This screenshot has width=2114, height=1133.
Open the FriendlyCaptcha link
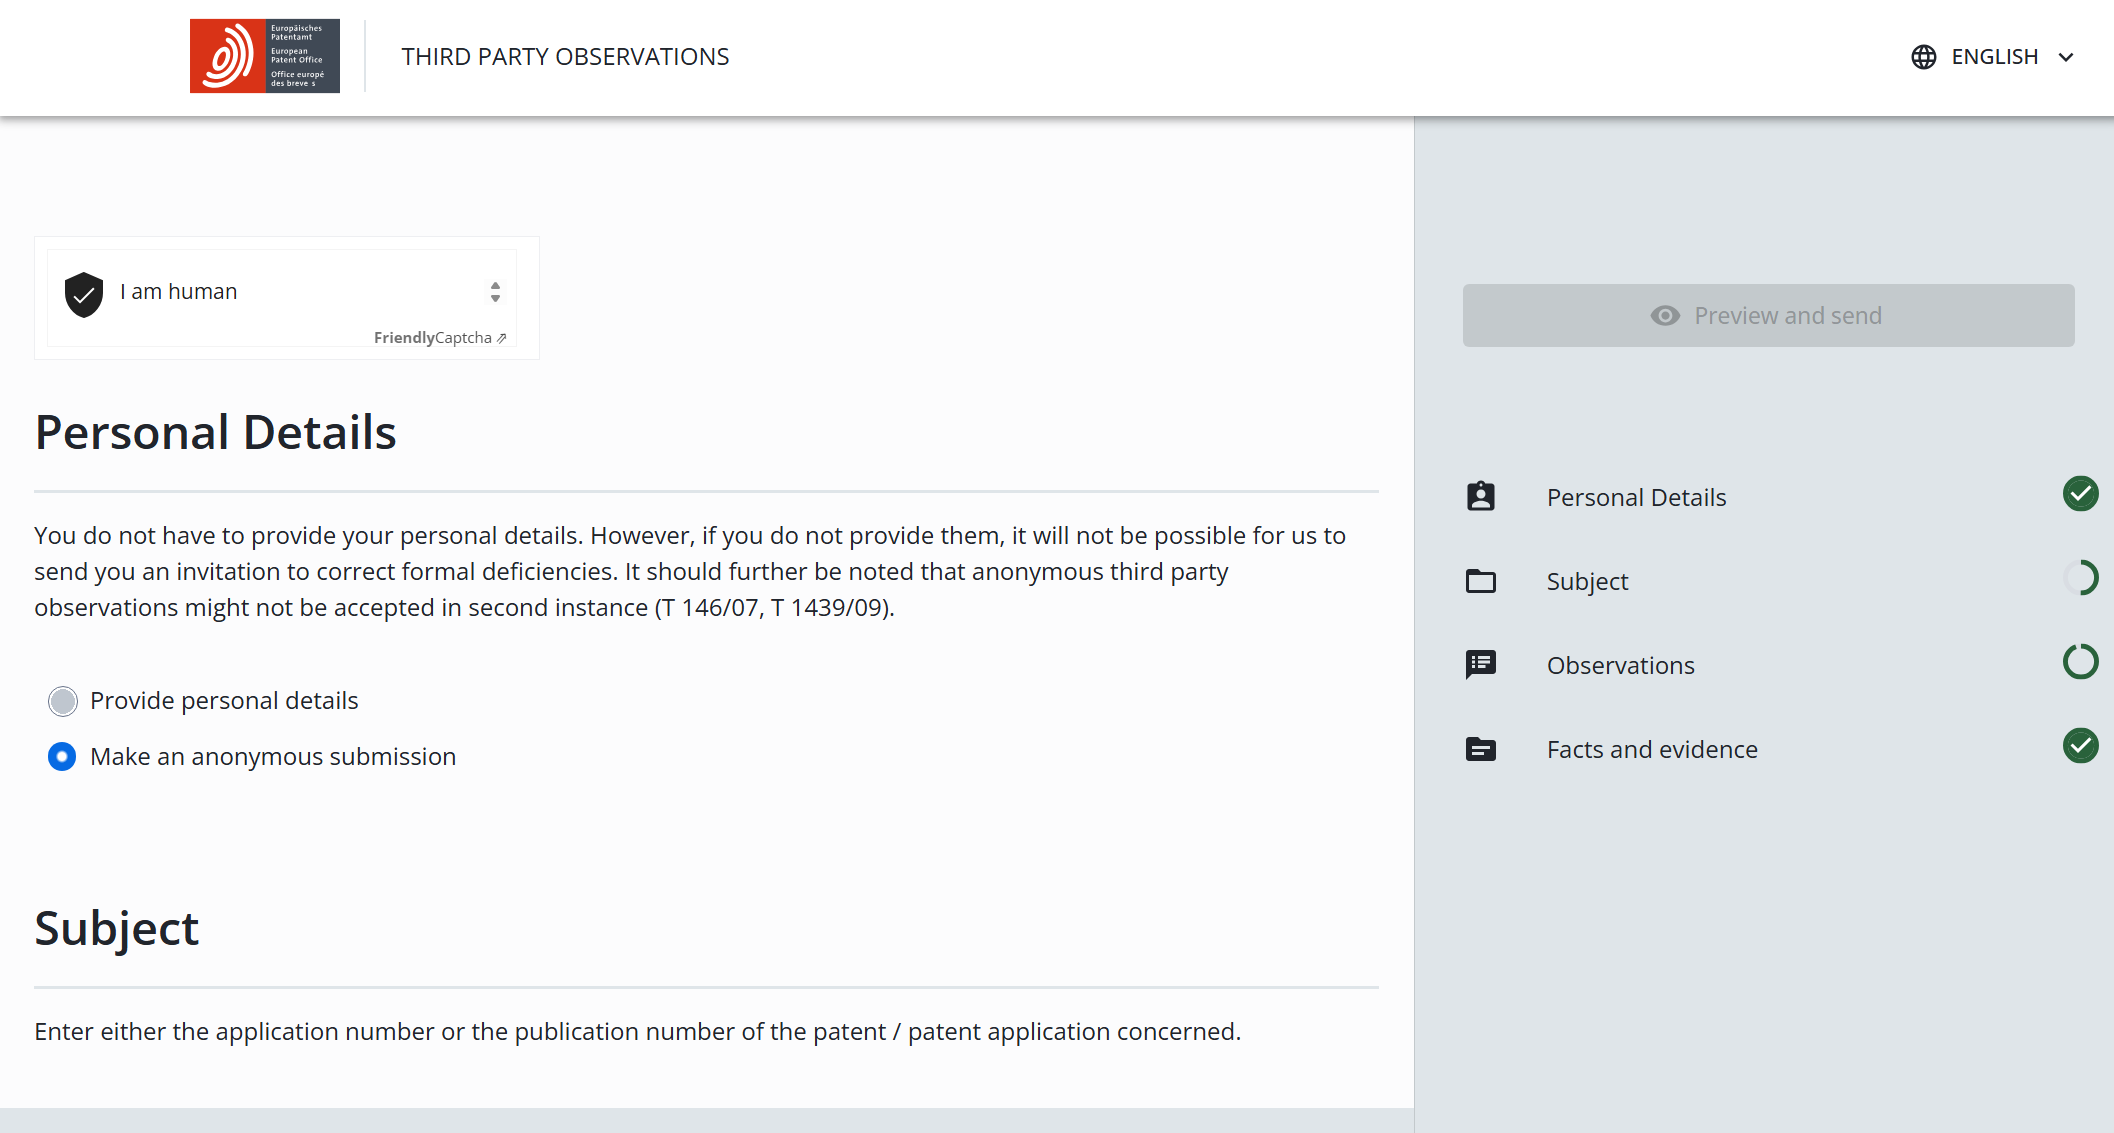point(439,338)
